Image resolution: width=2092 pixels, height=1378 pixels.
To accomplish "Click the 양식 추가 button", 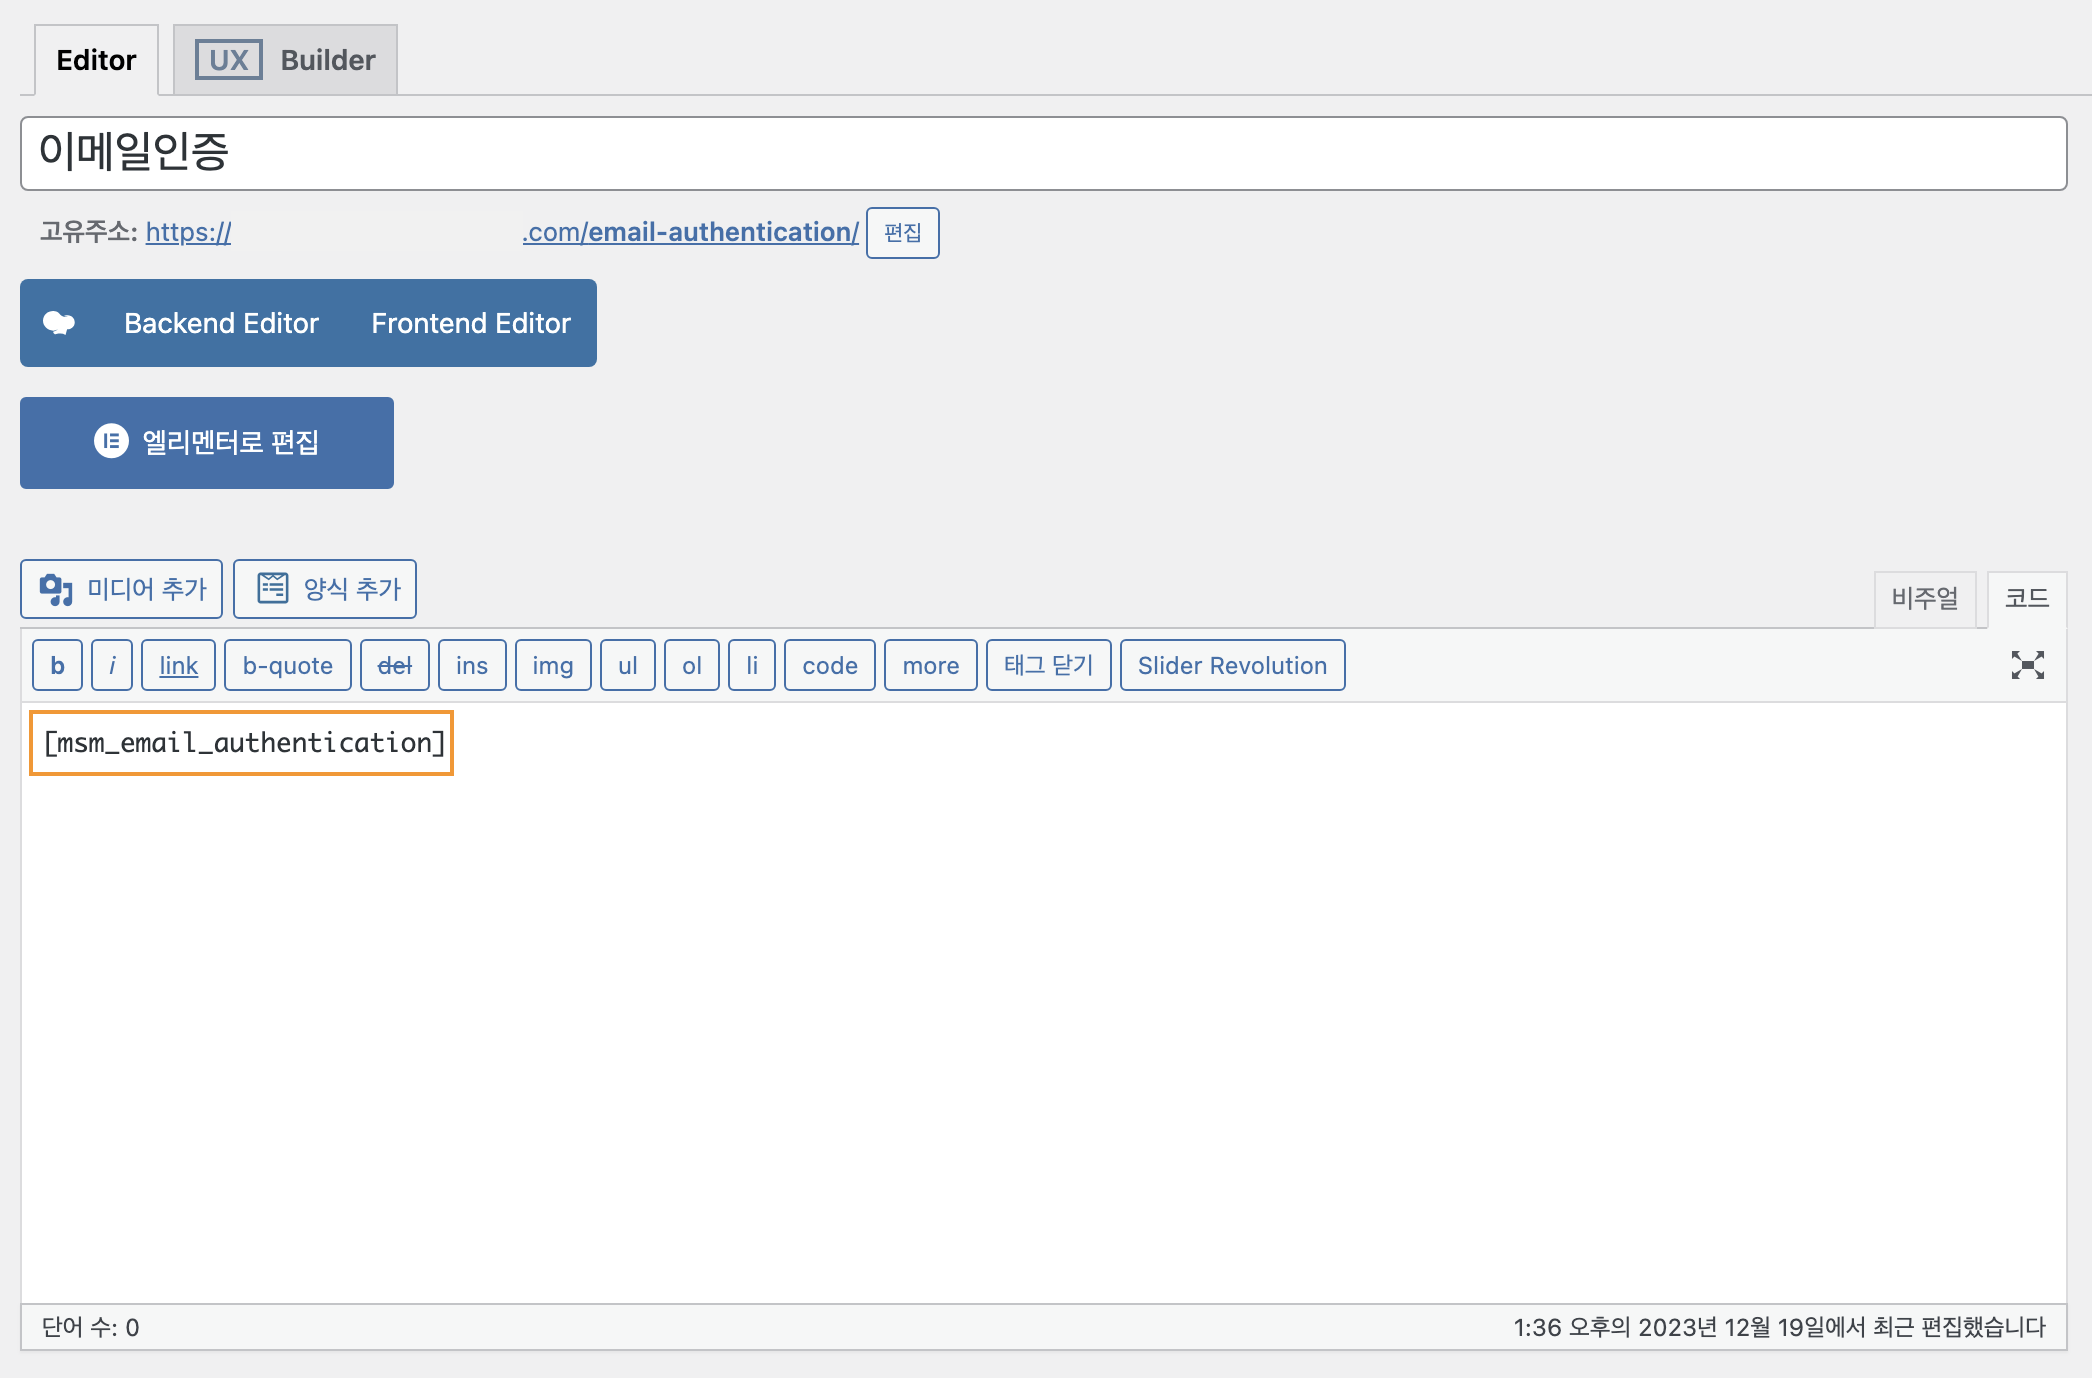I will click(x=325, y=589).
